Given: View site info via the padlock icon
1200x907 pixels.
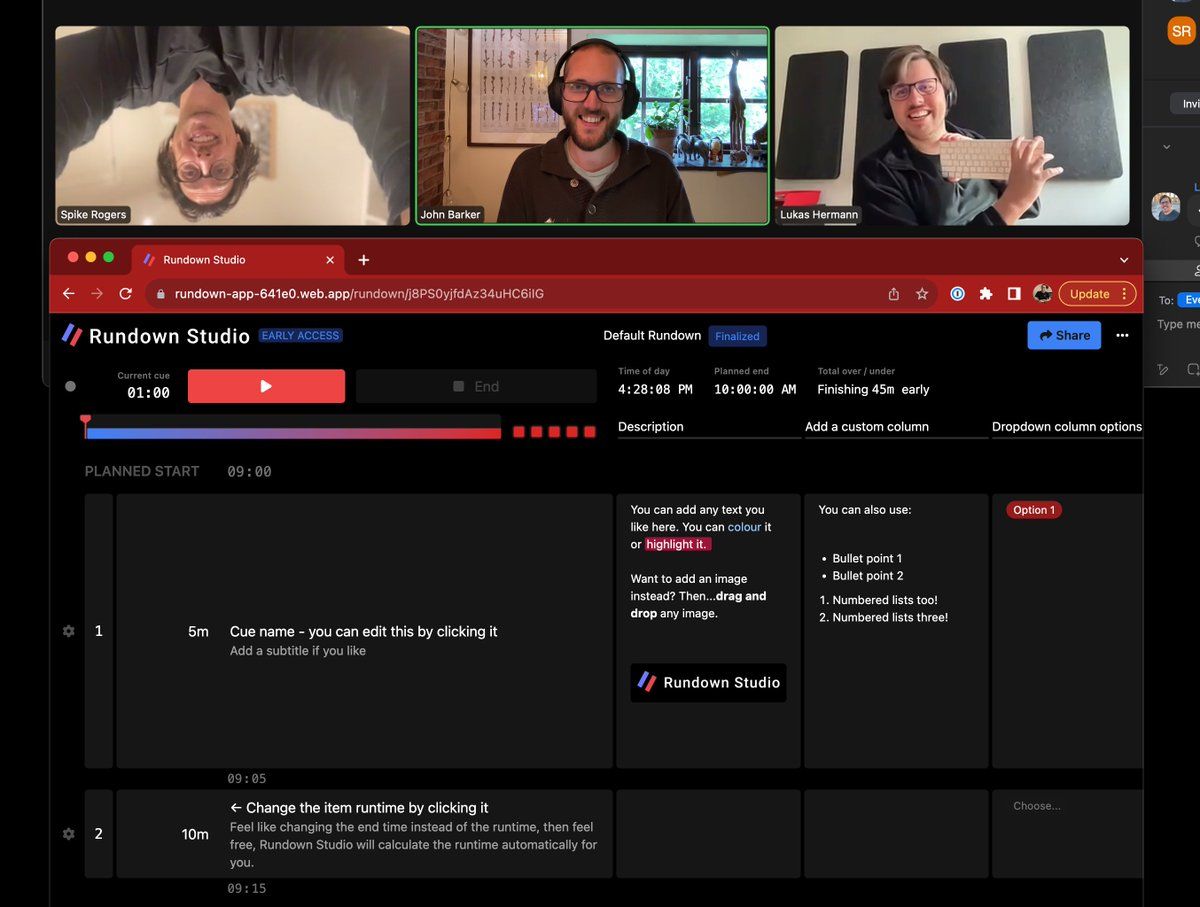Looking at the screenshot, I should click(161, 294).
